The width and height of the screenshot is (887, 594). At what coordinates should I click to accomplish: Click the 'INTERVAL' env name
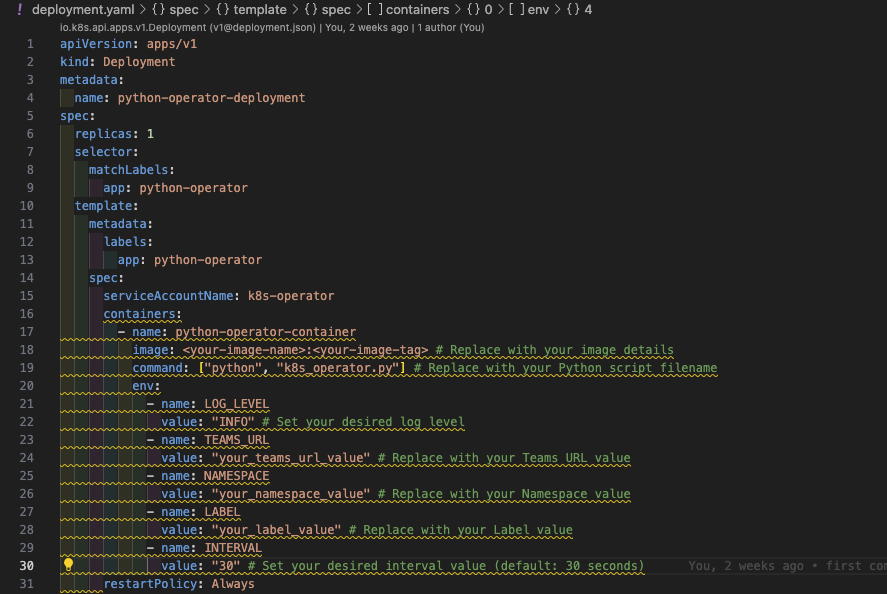[x=233, y=548]
